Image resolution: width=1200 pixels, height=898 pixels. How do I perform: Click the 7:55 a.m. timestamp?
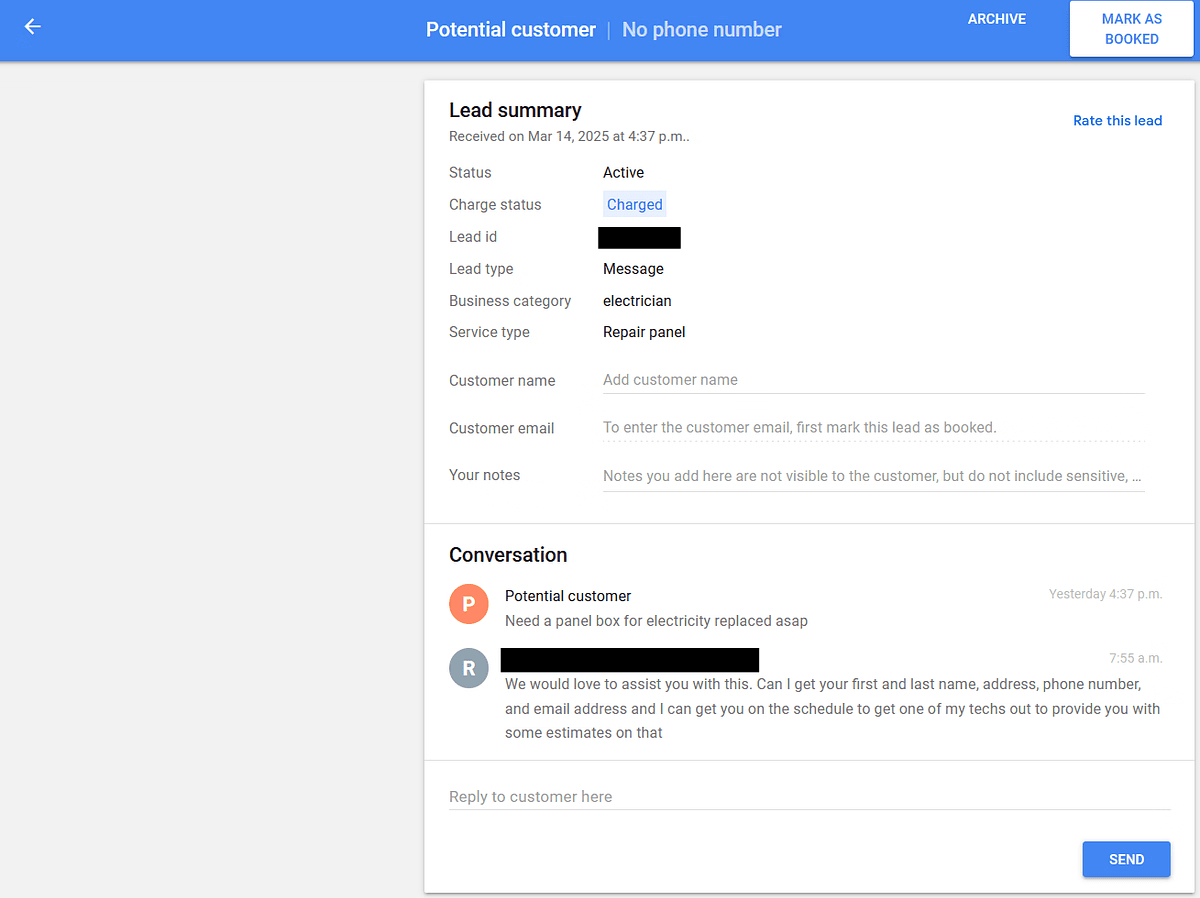pos(1136,659)
